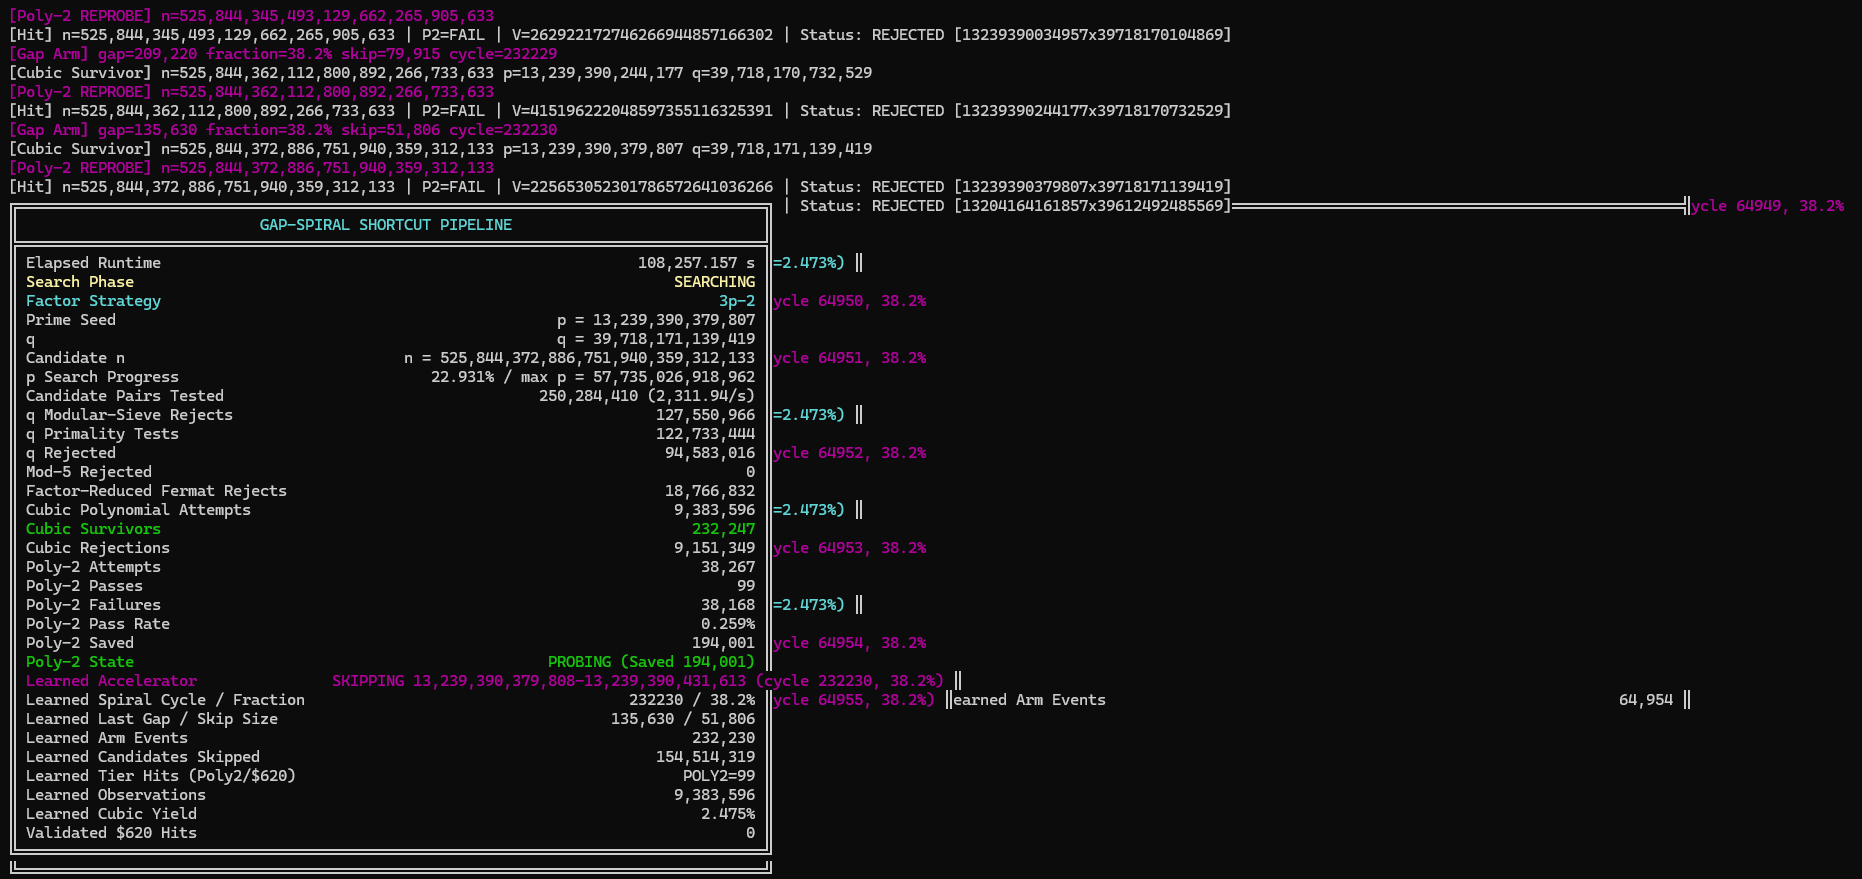Select the Cubic Survivors value 232,247

click(x=724, y=529)
